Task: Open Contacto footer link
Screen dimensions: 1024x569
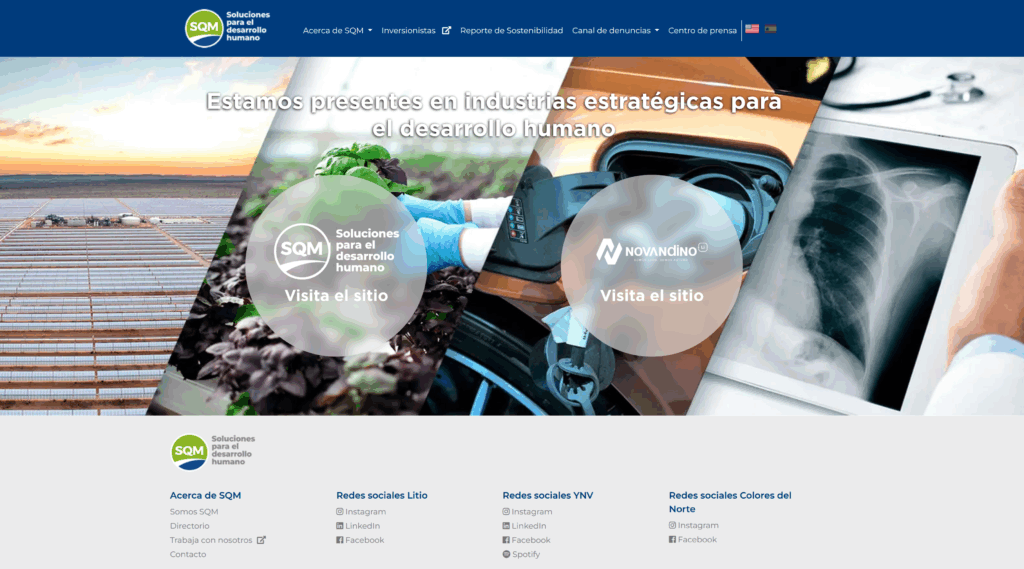Action: (187, 554)
